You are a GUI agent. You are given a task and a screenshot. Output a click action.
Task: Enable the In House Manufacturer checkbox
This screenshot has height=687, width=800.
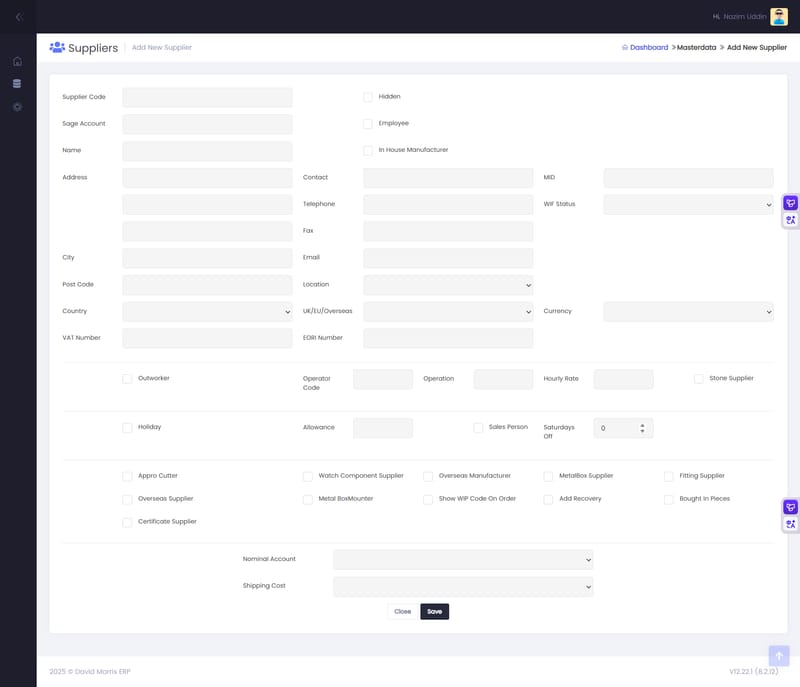click(368, 151)
